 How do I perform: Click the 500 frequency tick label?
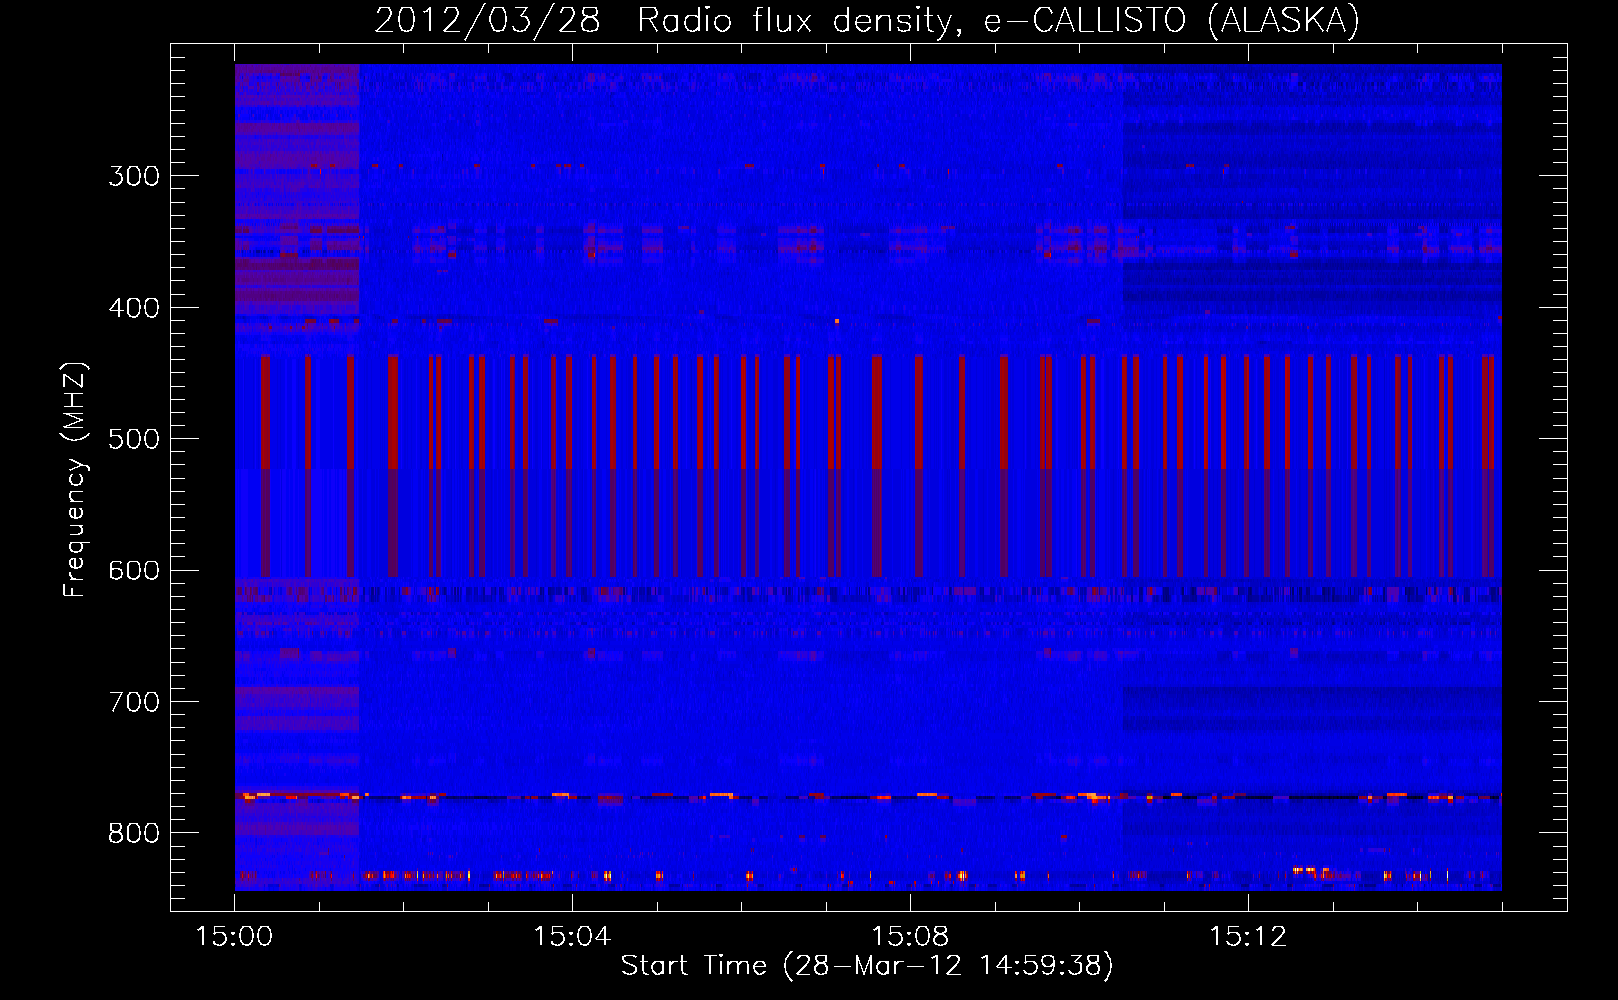pos(134,439)
